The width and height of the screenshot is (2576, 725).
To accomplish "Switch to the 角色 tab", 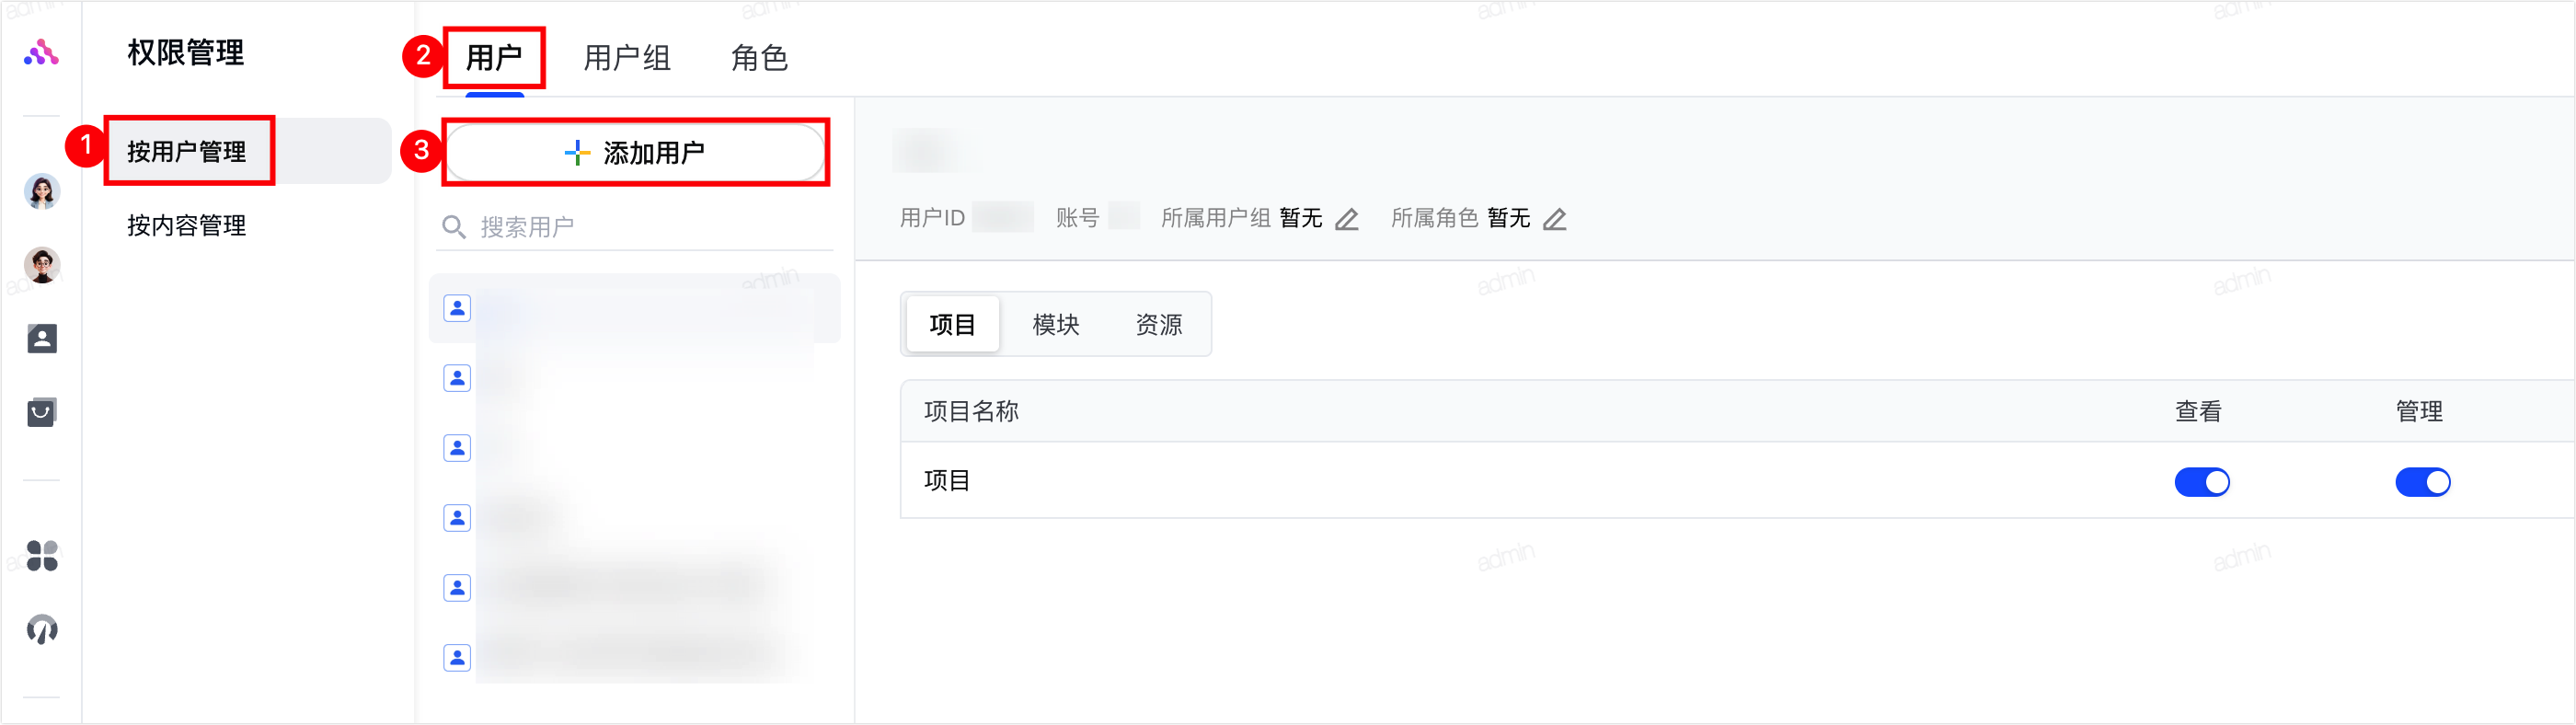I will [x=760, y=58].
